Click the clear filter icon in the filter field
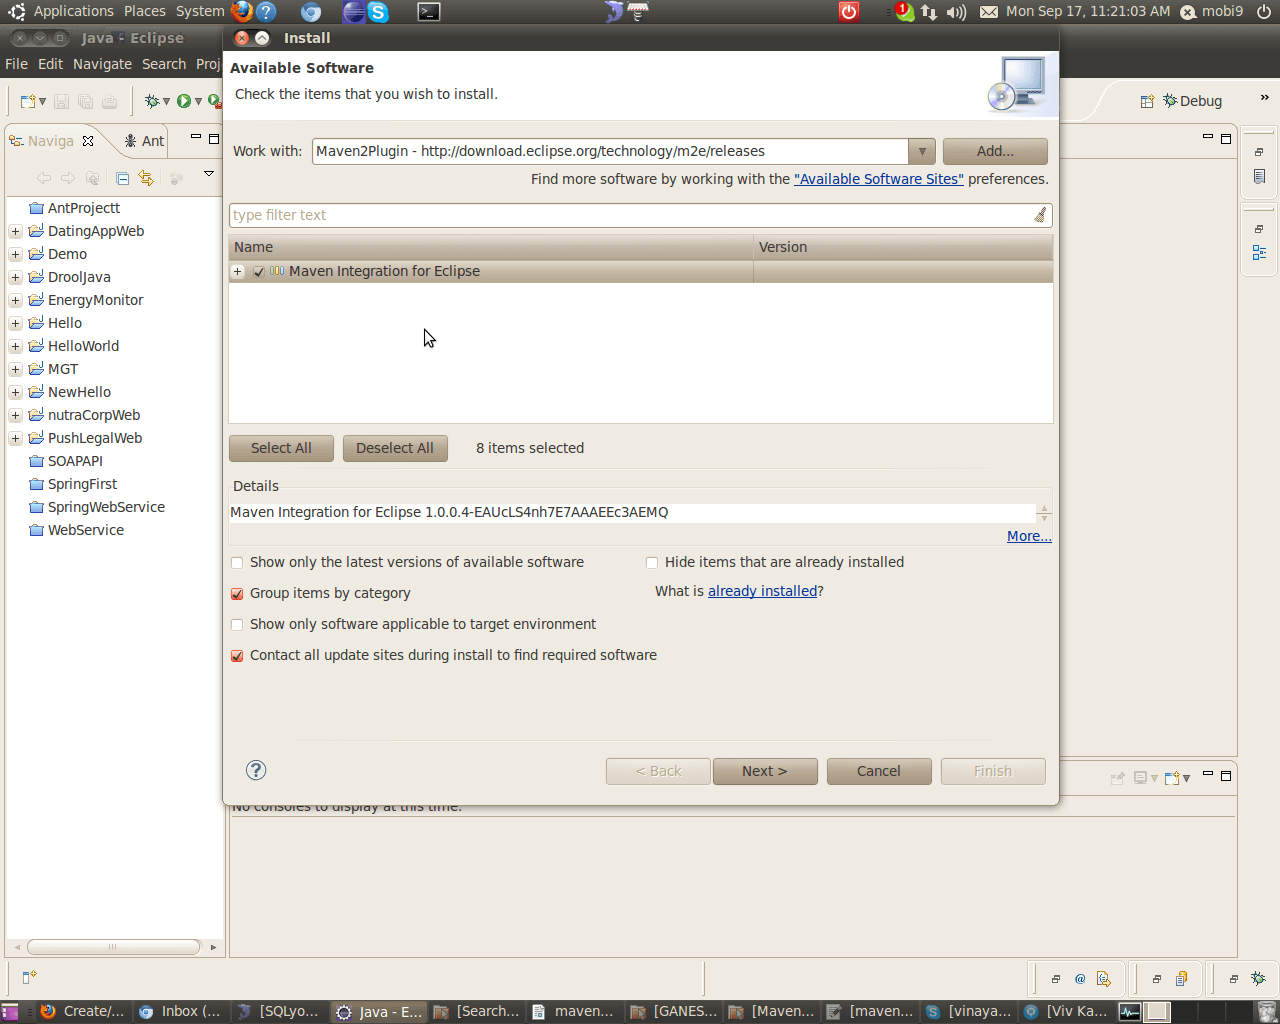The width and height of the screenshot is (1280, 1024). point(1042,215)
